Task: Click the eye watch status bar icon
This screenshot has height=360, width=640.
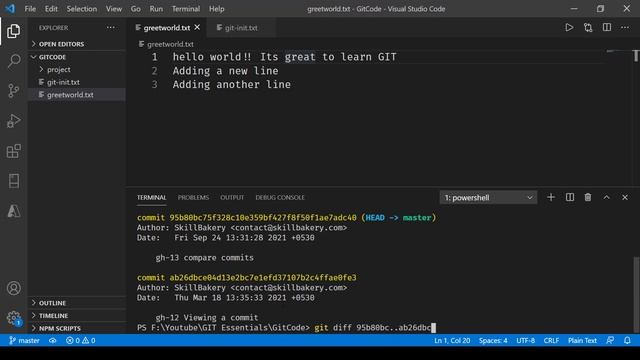Action: 53,340
